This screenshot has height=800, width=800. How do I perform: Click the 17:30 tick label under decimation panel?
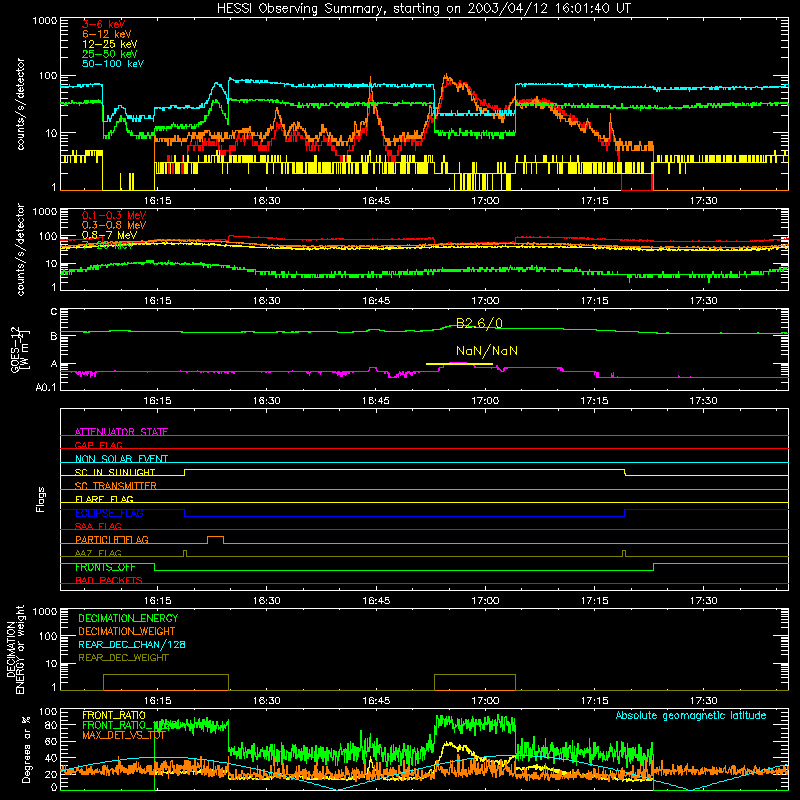pos(704,701)
